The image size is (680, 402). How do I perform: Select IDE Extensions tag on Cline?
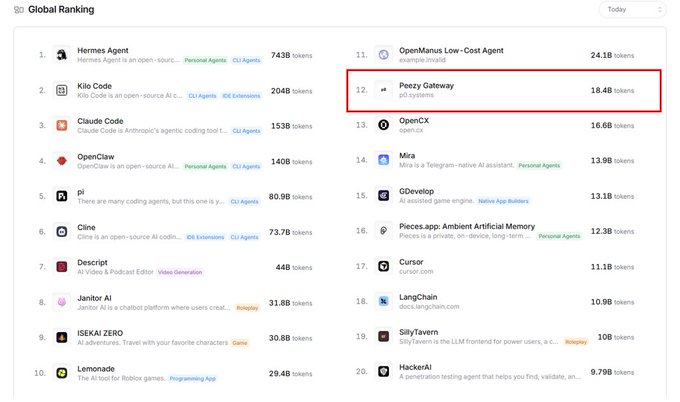click(205, 237)
